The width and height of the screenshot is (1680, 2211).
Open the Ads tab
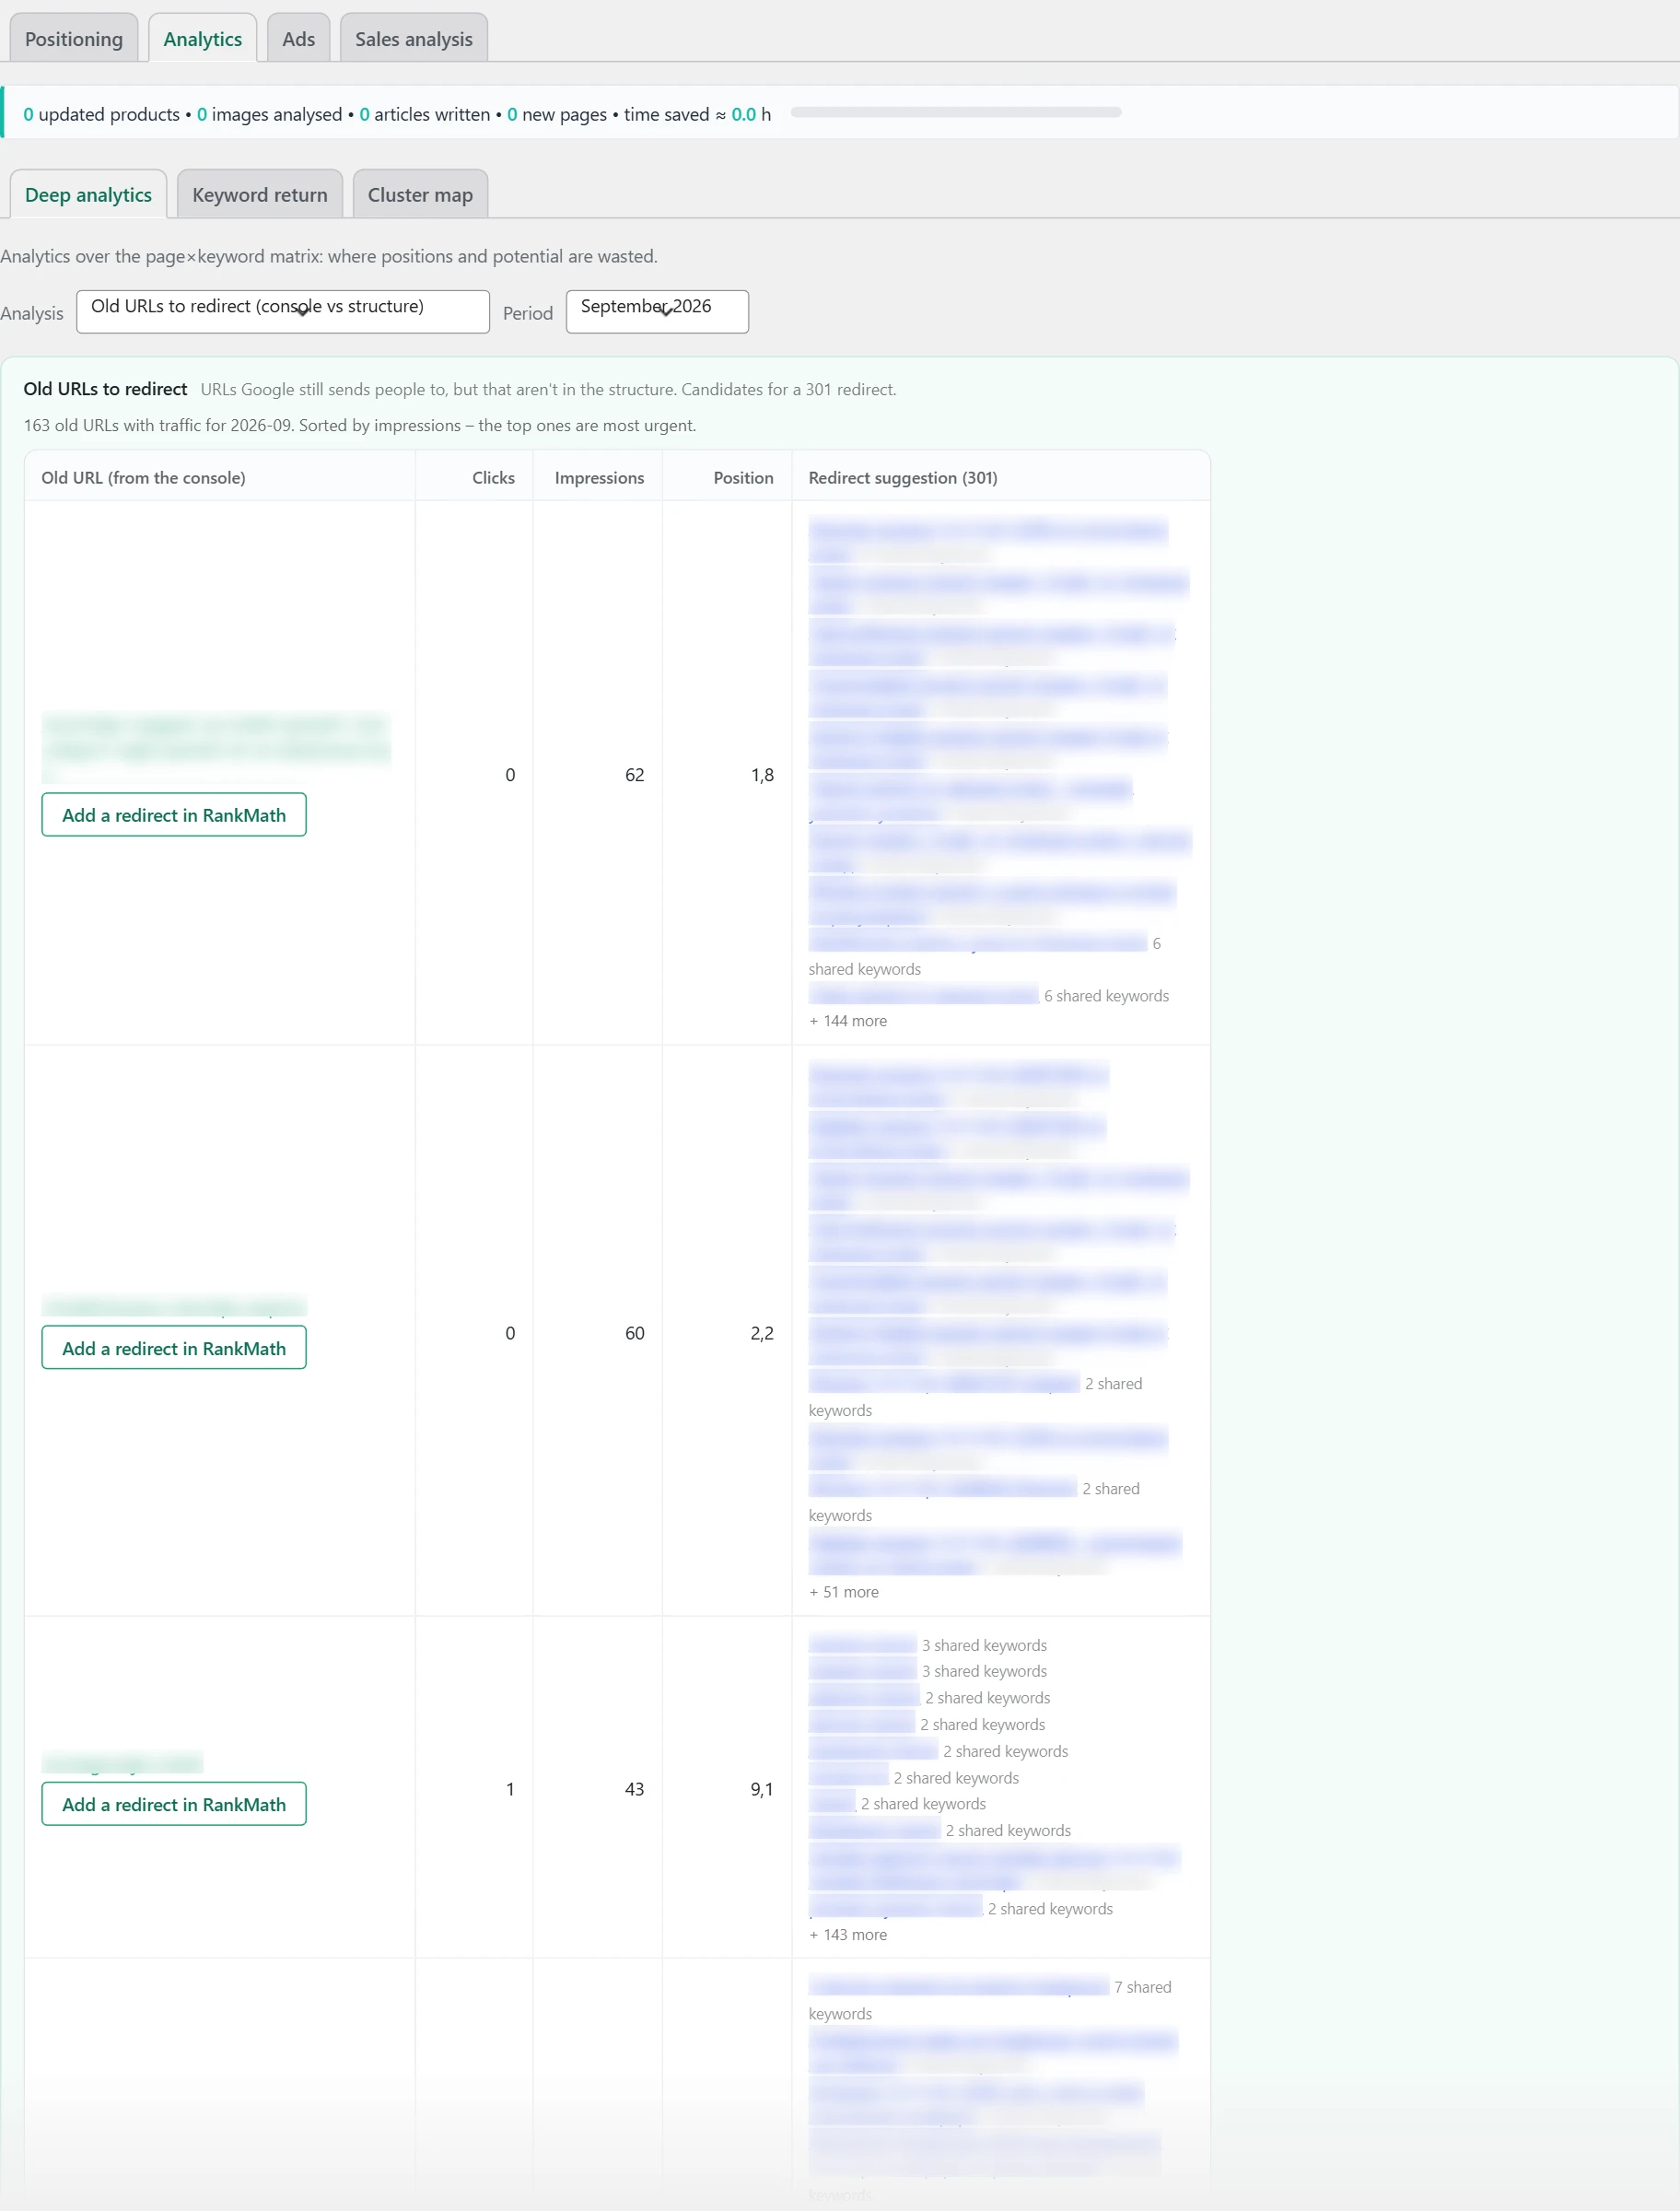click(298, 38)
